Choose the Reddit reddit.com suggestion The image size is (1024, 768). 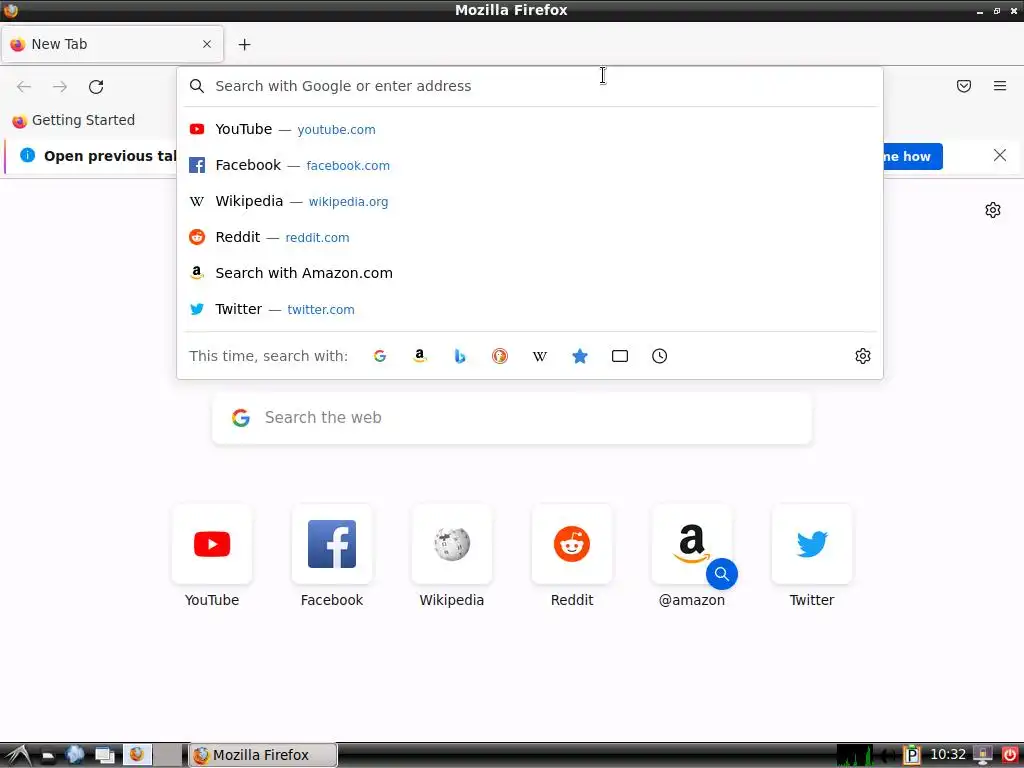tap(530, 237)
